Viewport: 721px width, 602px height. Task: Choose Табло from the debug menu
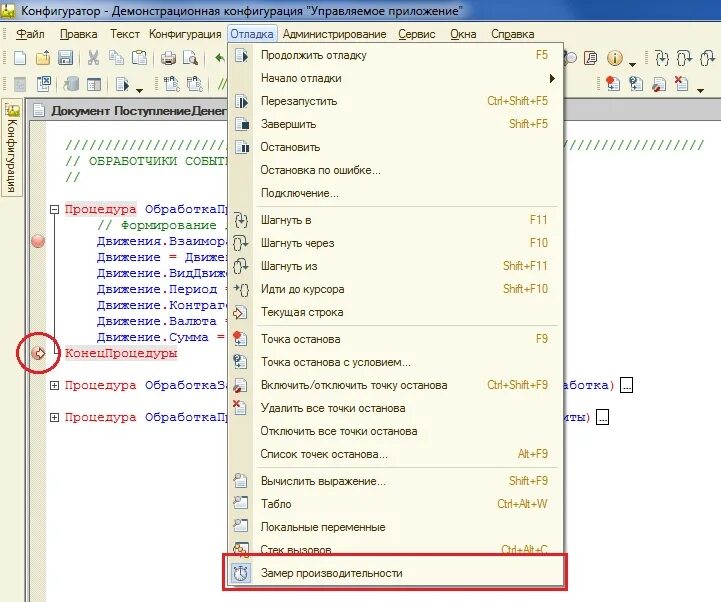pyautogui.click(x=395, y=504)
